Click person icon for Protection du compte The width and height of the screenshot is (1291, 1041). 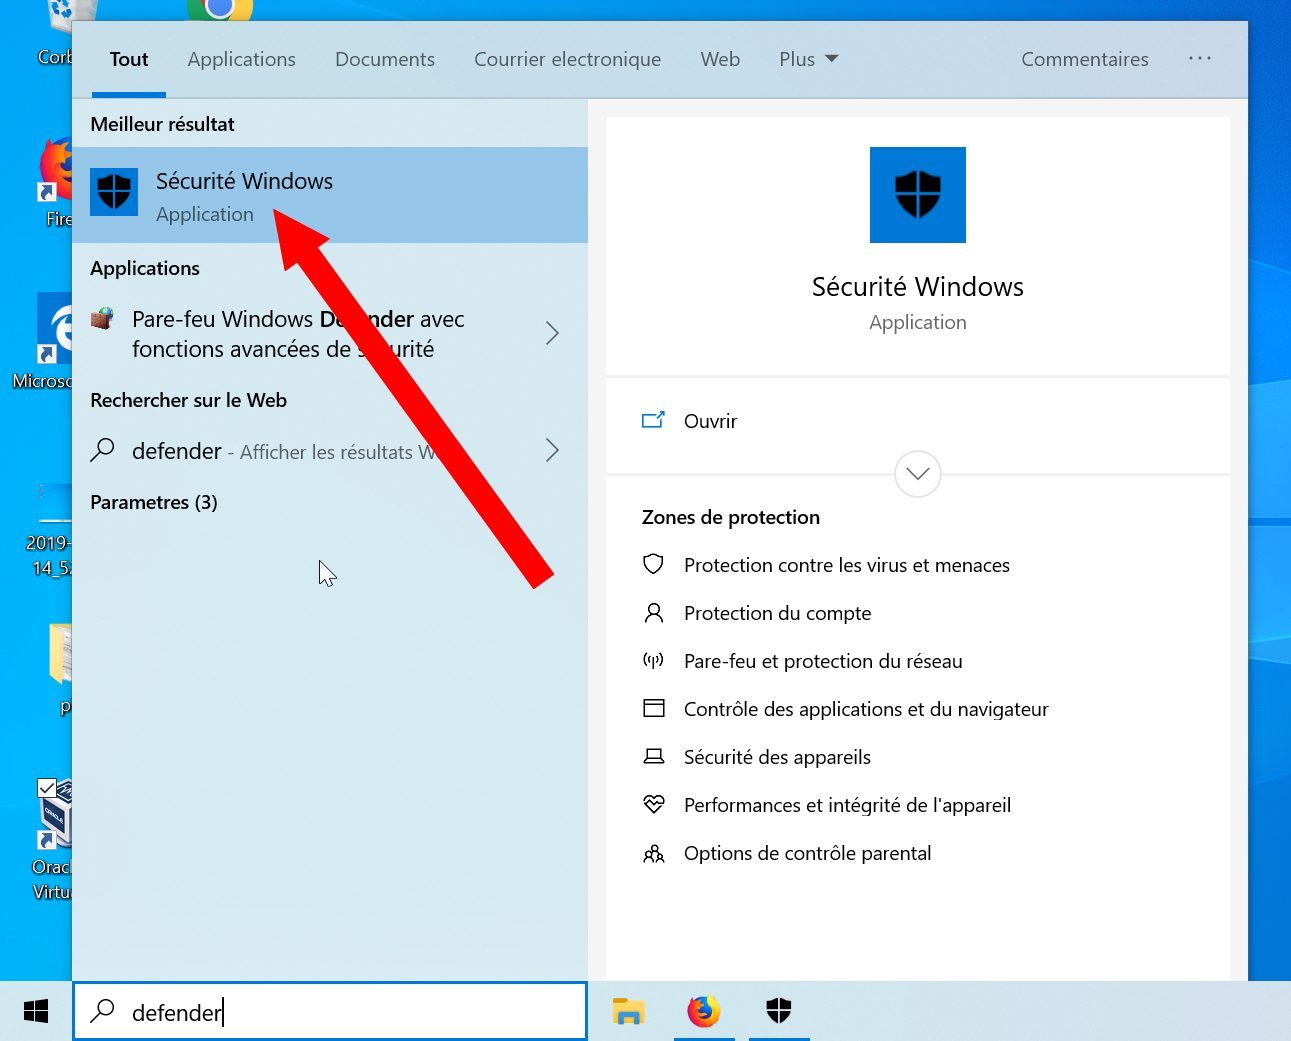click(x=653, y=613)
